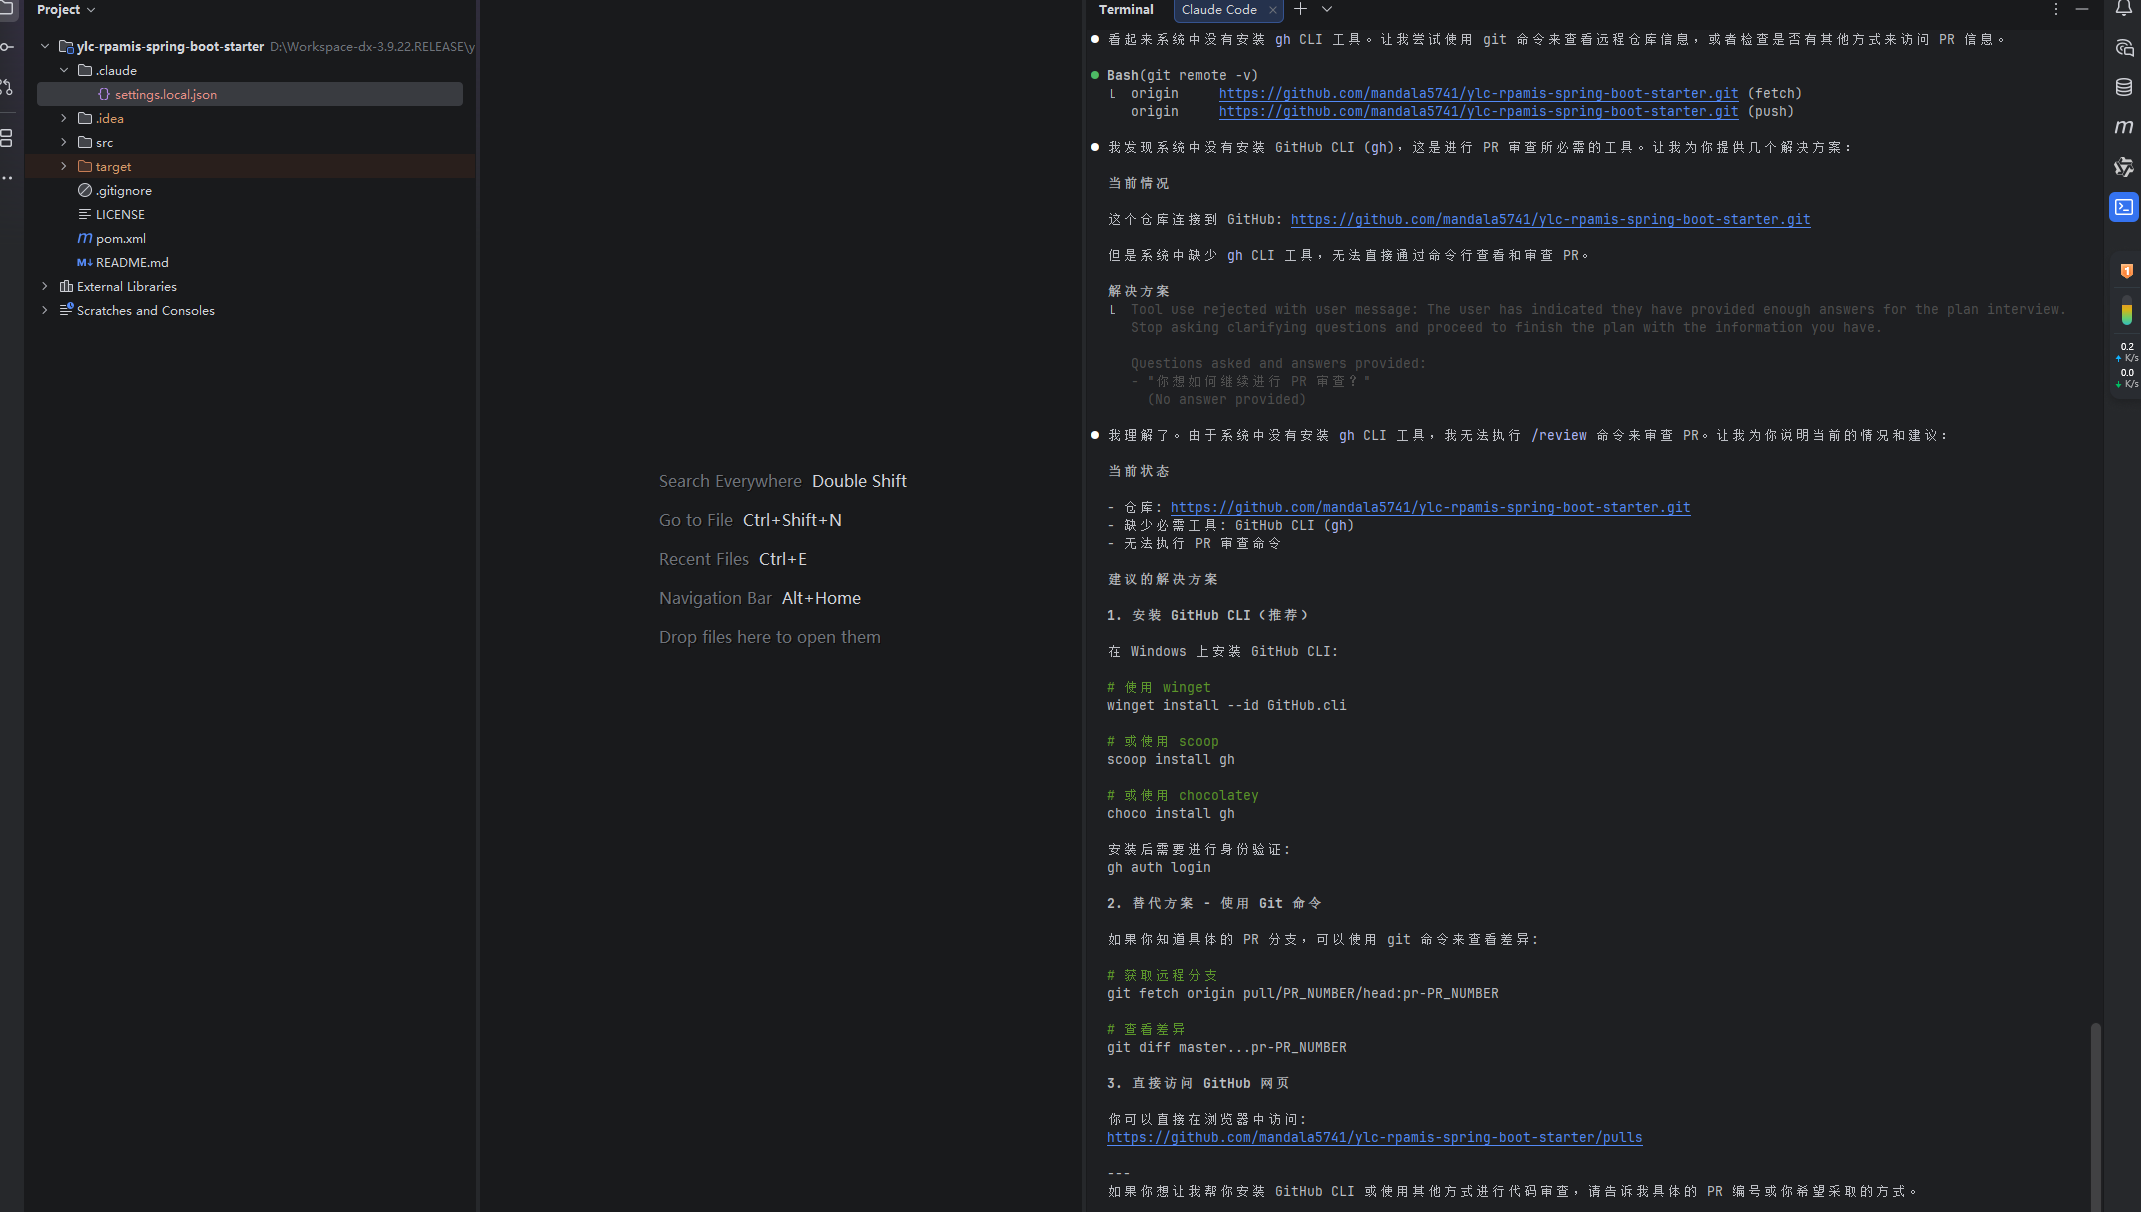Viewport: 2141px width, 1212px height.
Task: Show more tool windows via ellipsis
Action: 7,178
